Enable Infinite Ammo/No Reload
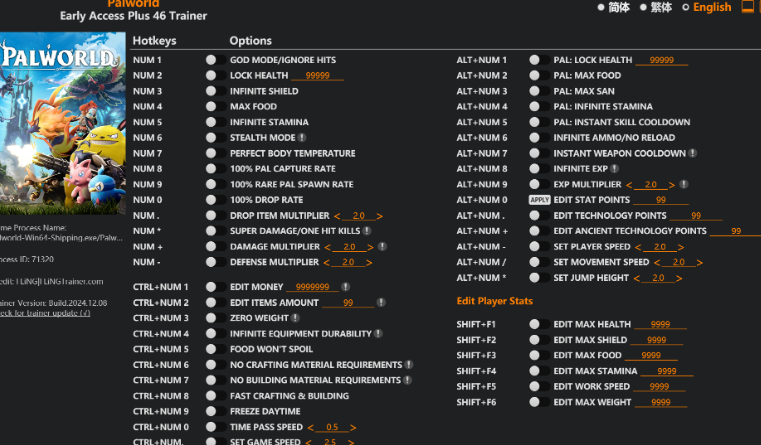The width and height of the screenshot is (761, 445). point(539,137)
